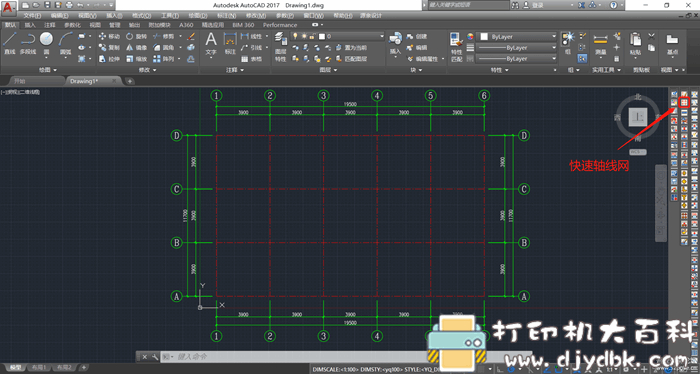Screen dimensions: 700x374
Task: Click the Fillet (圆角) tool
Action: [x=163, y=47]
